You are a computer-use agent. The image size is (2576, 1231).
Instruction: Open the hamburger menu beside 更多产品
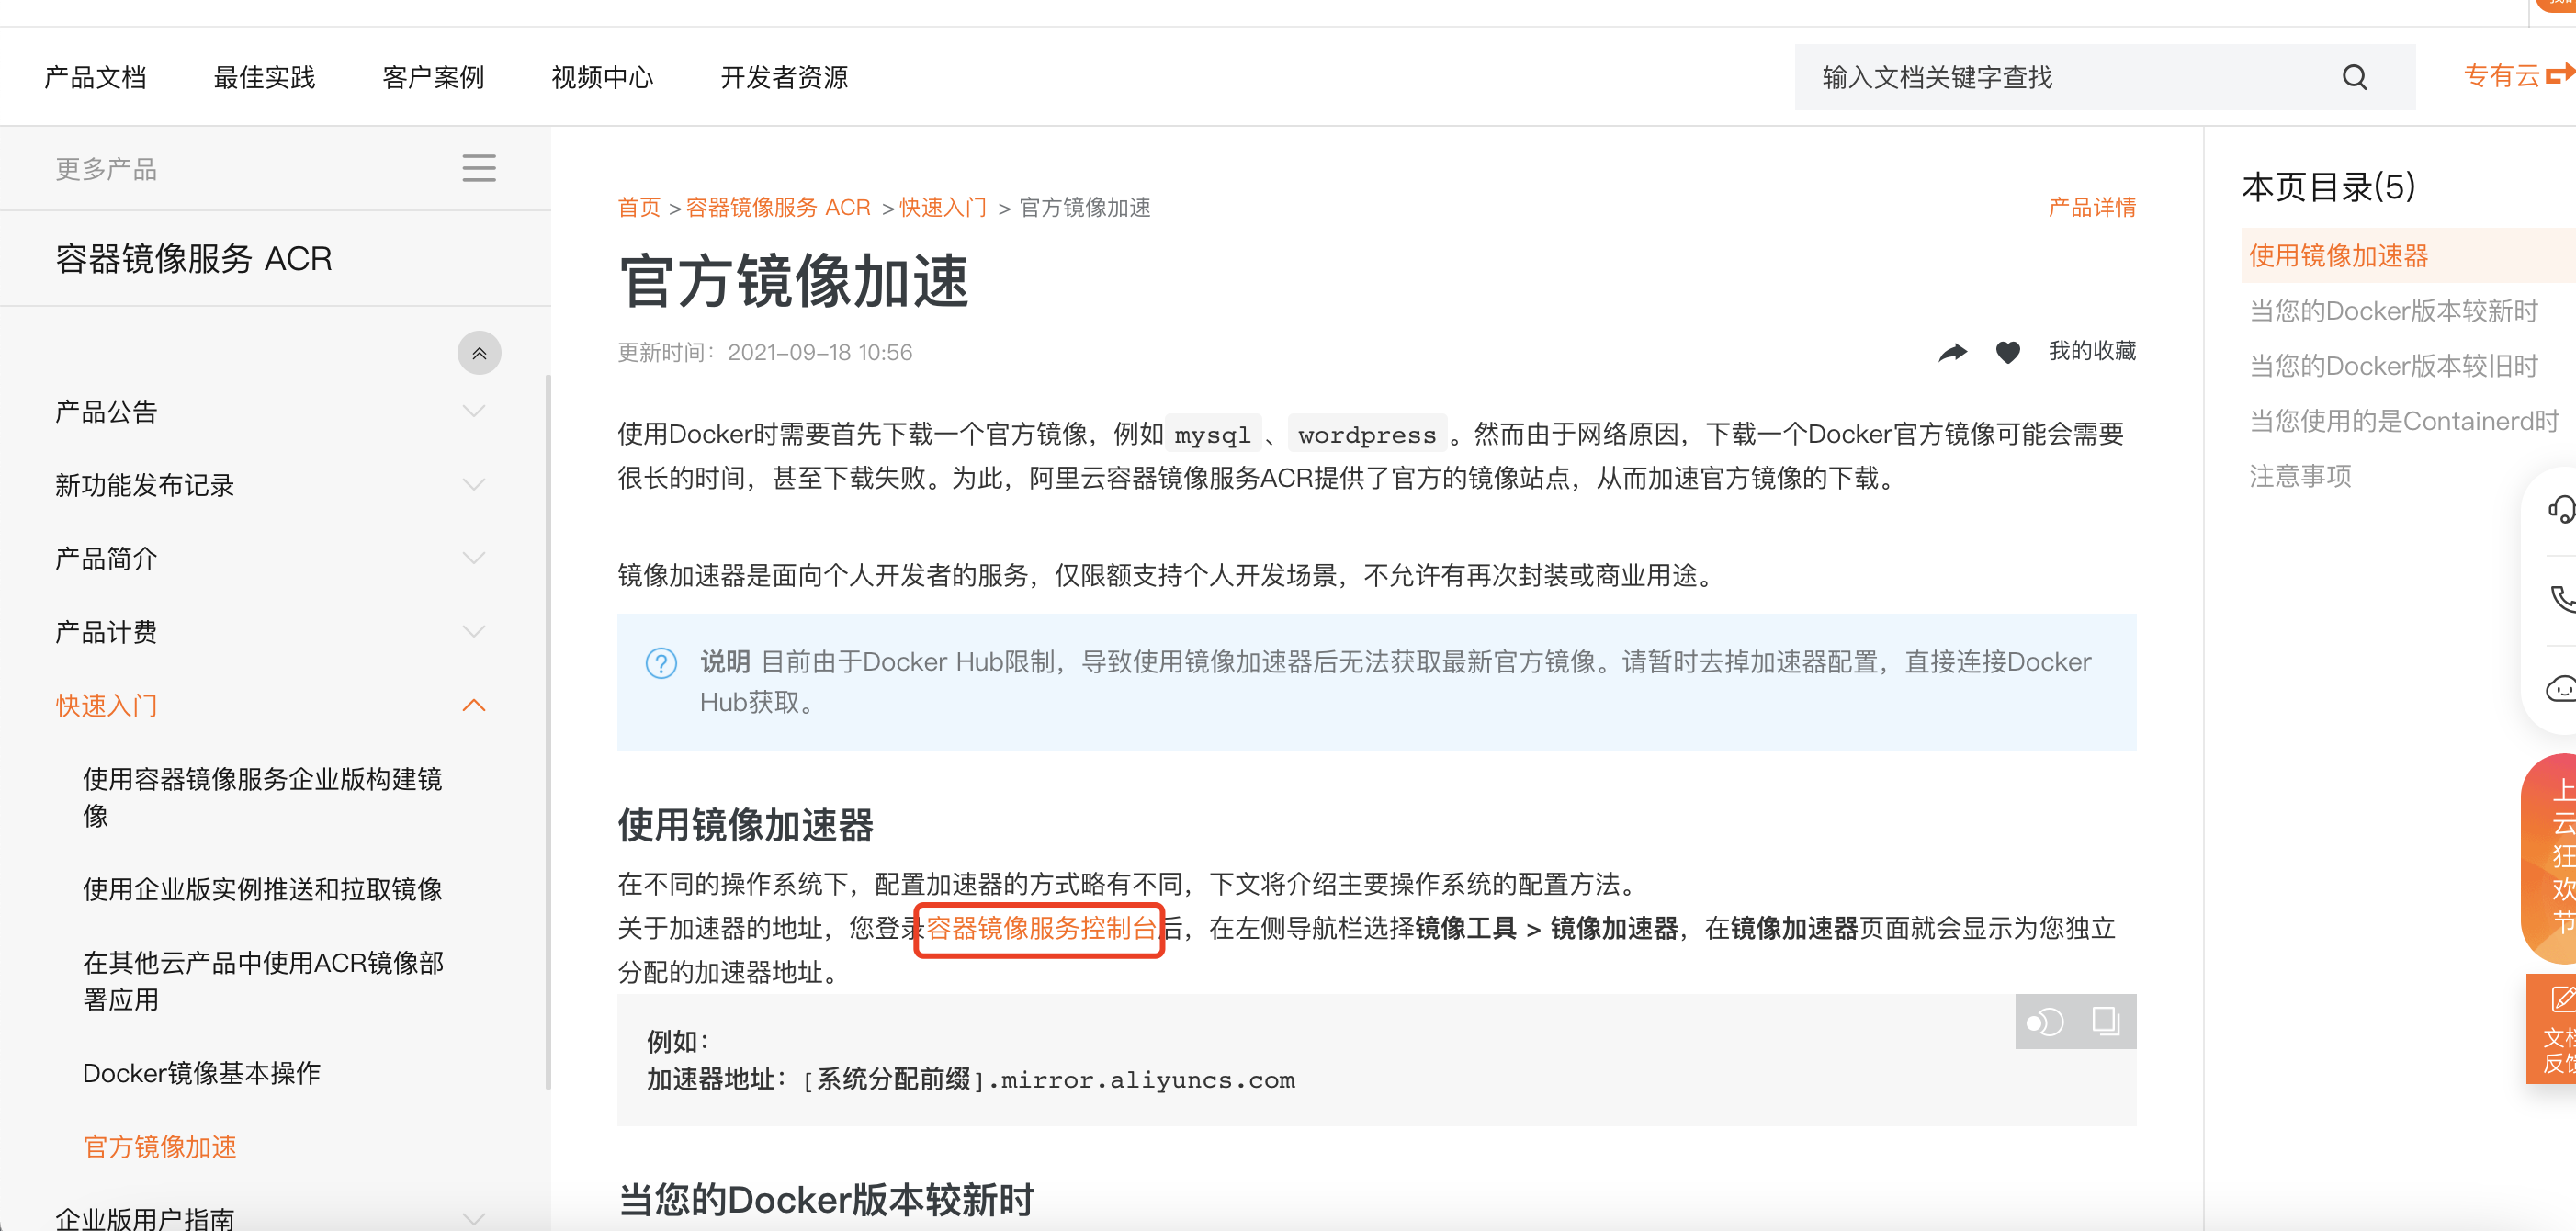click(479, 168)
